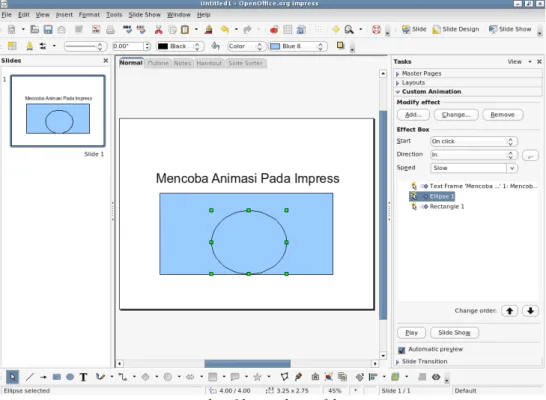This screenshot has height=400, width=546.
Task: Expand the Slide Transition section
Action: pos(424,361)
